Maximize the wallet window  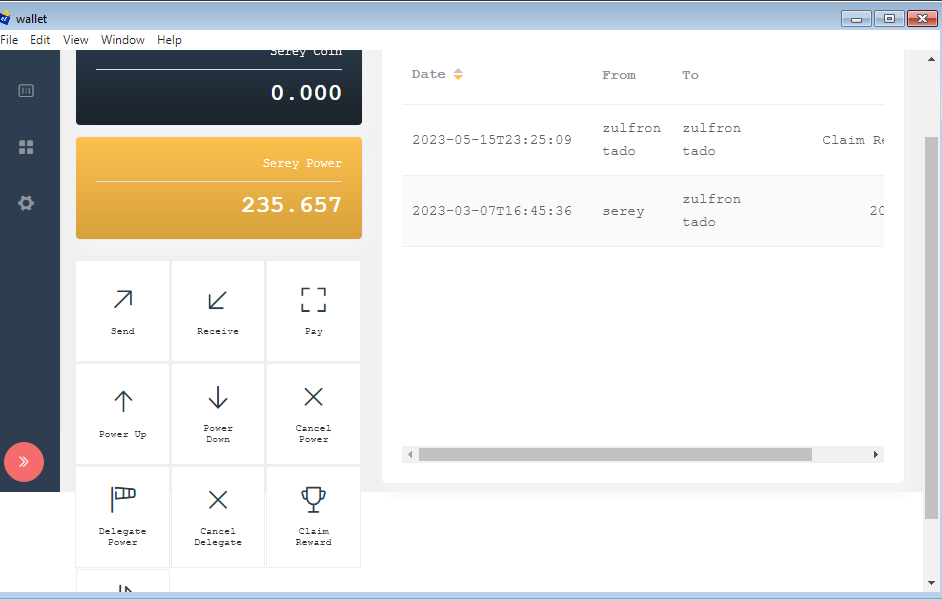click(889, 19)
